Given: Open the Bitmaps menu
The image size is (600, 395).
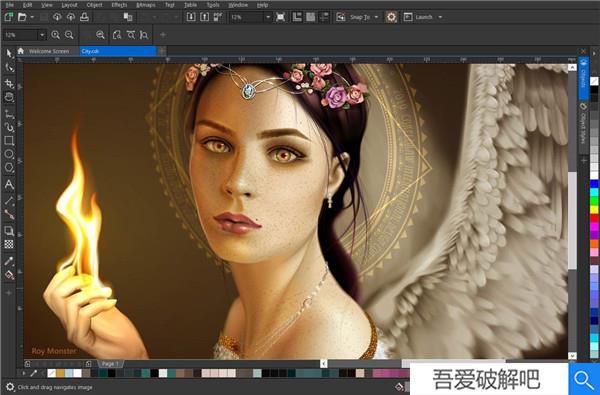Looking at the screenshot, I should (x=146, y=5).
